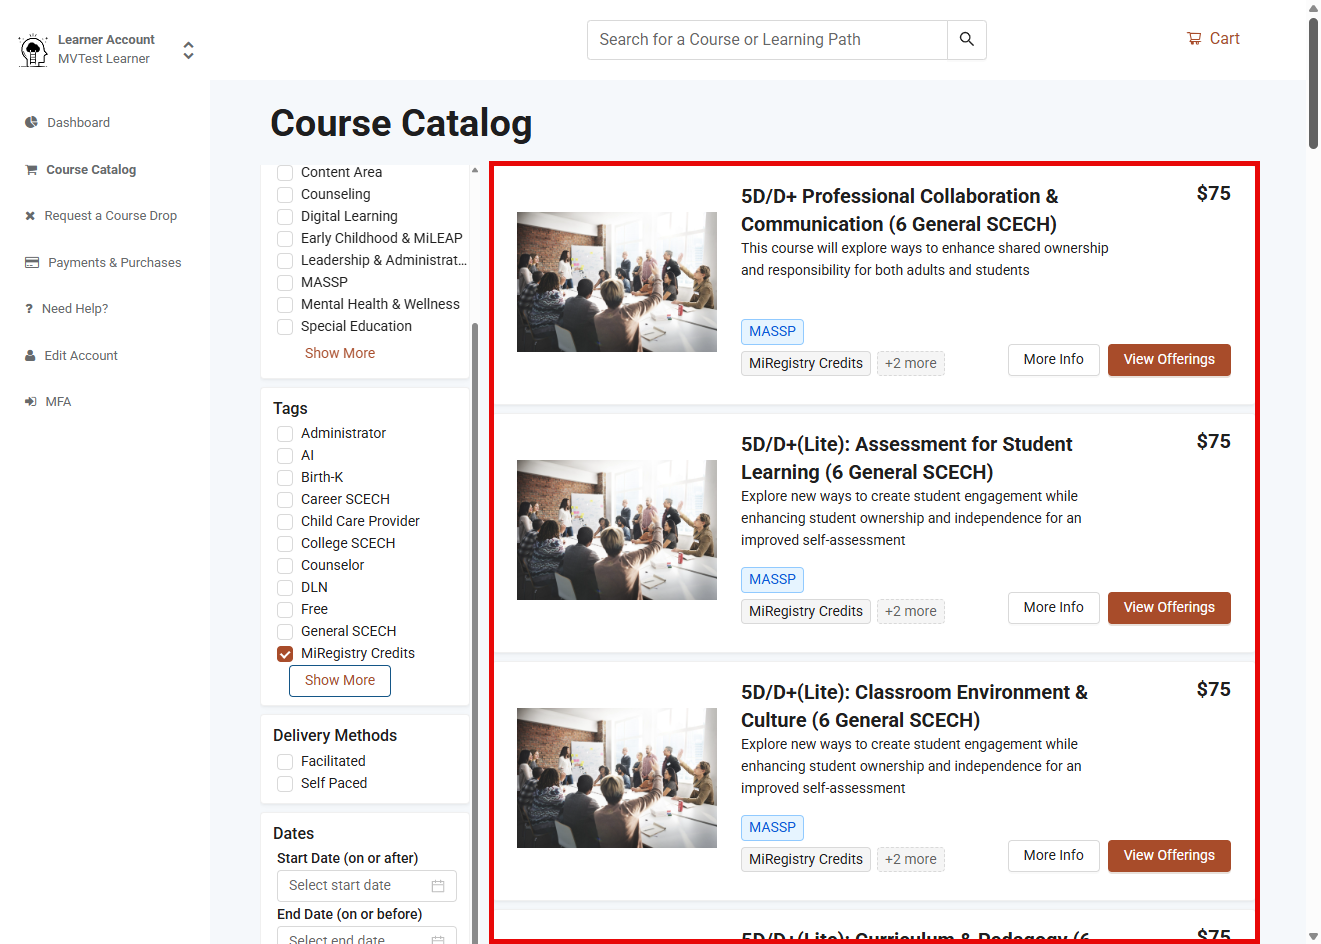The image size is (1321, 944).
Task: Check Mental Health & Wellness filter
Action: 285,305
